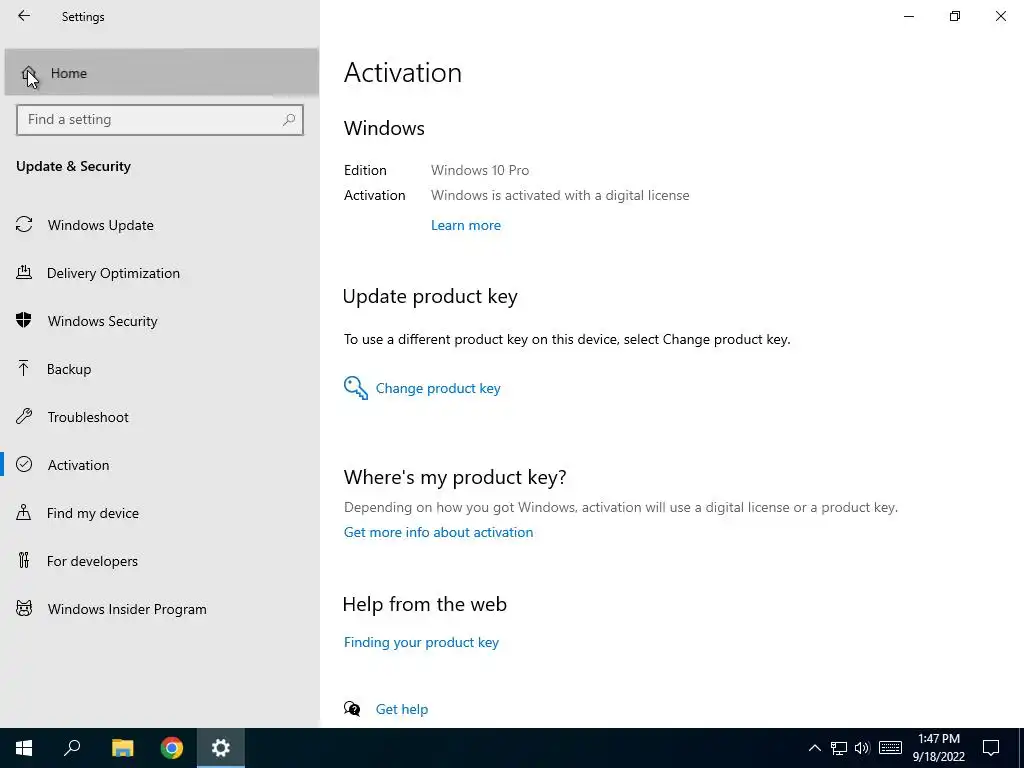1024x768 pixels.
Task: Click the Help from the web heading
Action: pos(424,604)
